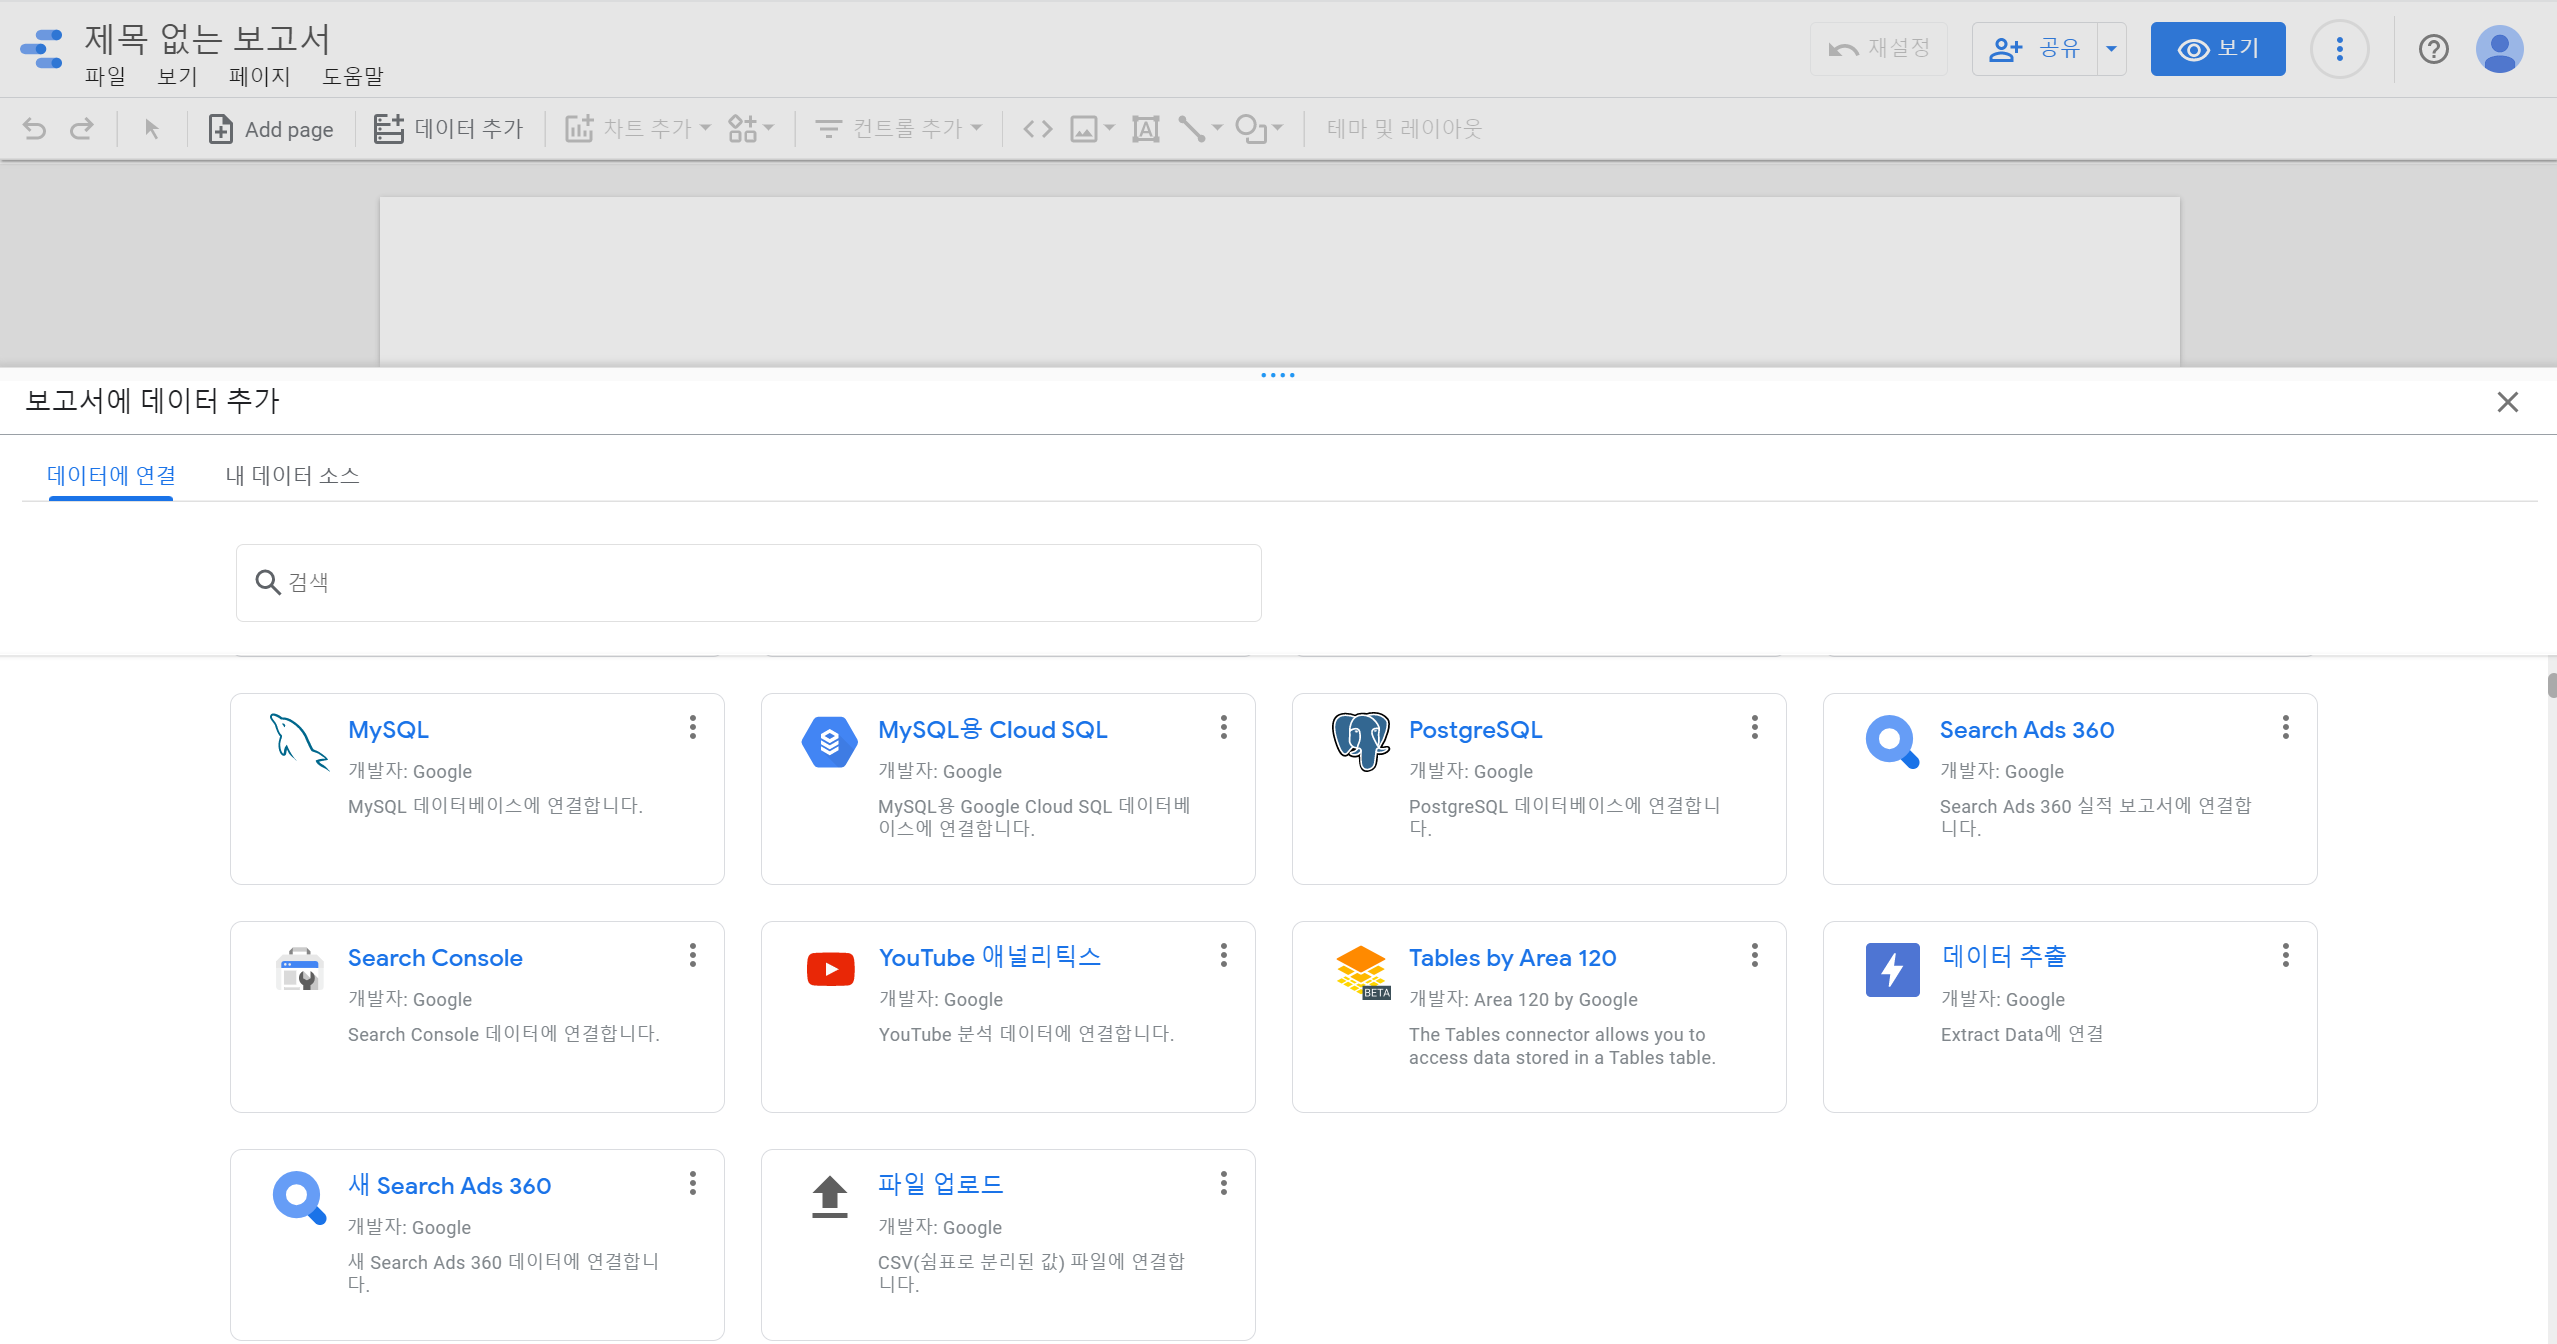Click the redo arrow icon
This screenshot has height=1344, width=2557.
click(82, 129)
